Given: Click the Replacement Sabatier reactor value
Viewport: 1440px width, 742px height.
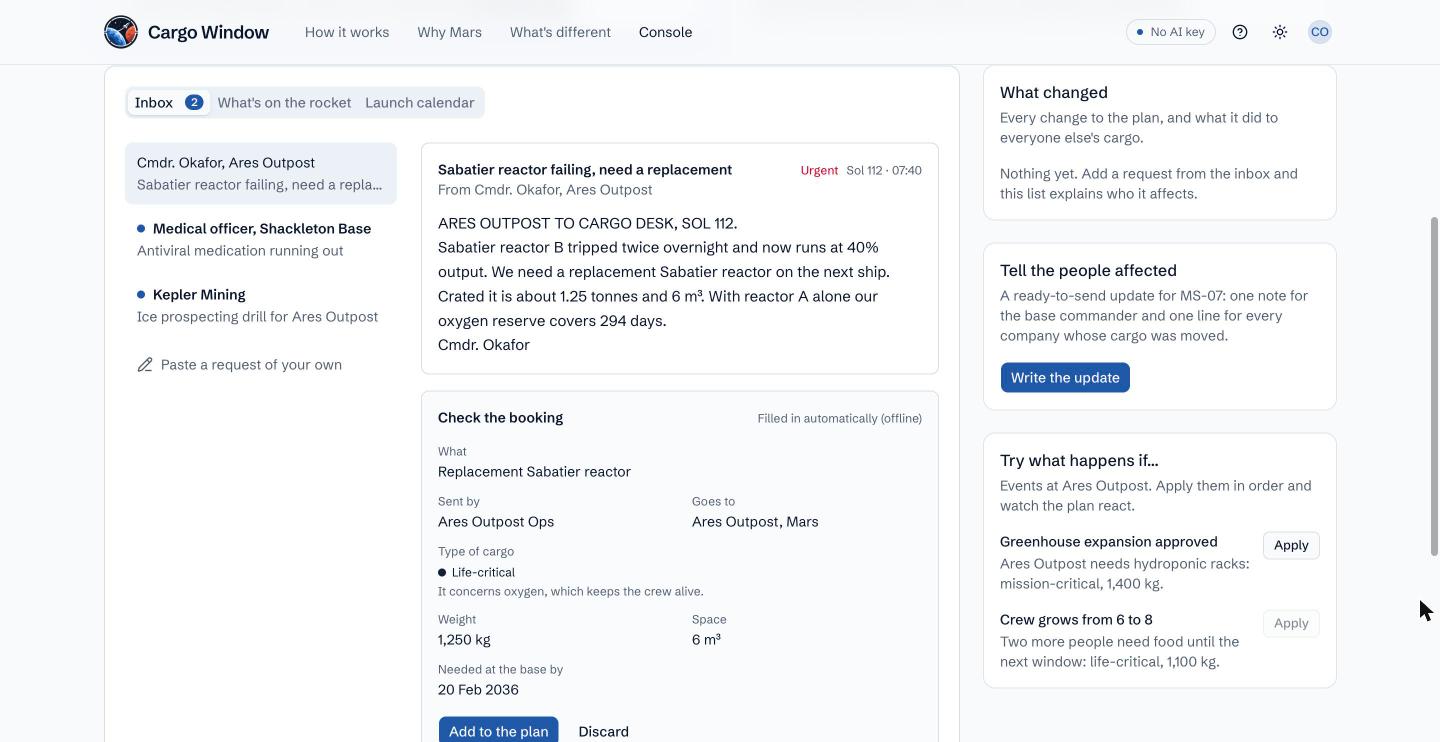Looking at the screenshot, I should (534, 472).
